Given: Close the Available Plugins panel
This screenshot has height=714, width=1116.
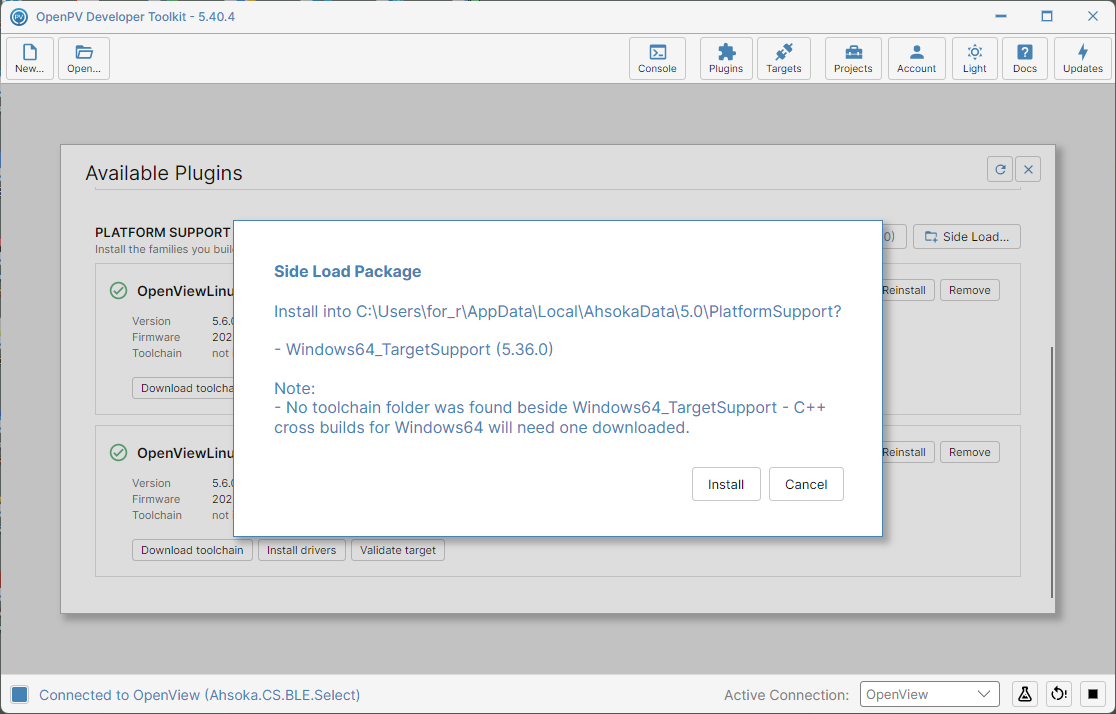Looking at the screenshot, I should 1028,169.
